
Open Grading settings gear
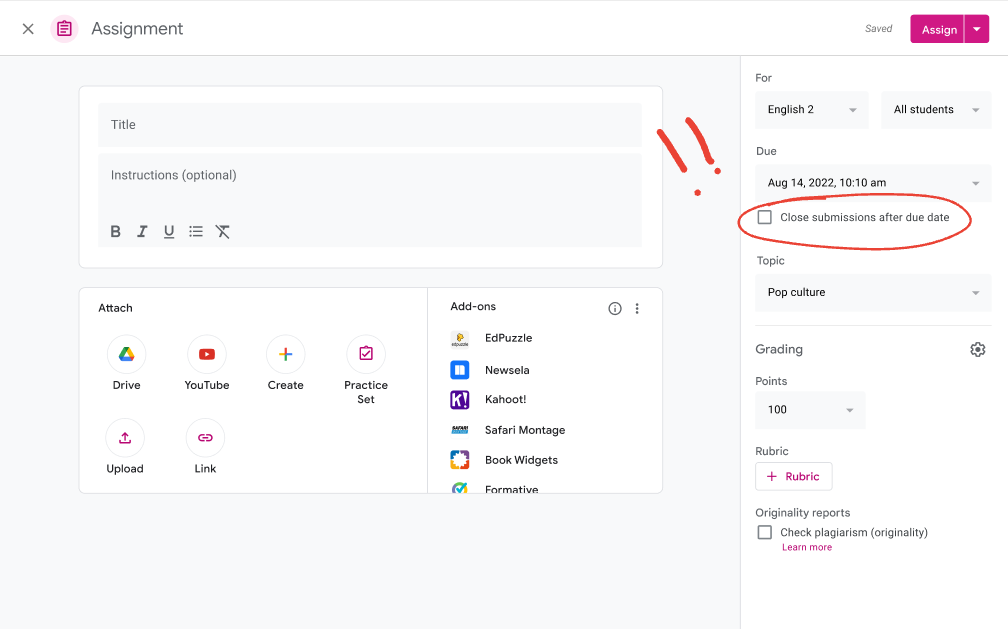click(978, 349)
